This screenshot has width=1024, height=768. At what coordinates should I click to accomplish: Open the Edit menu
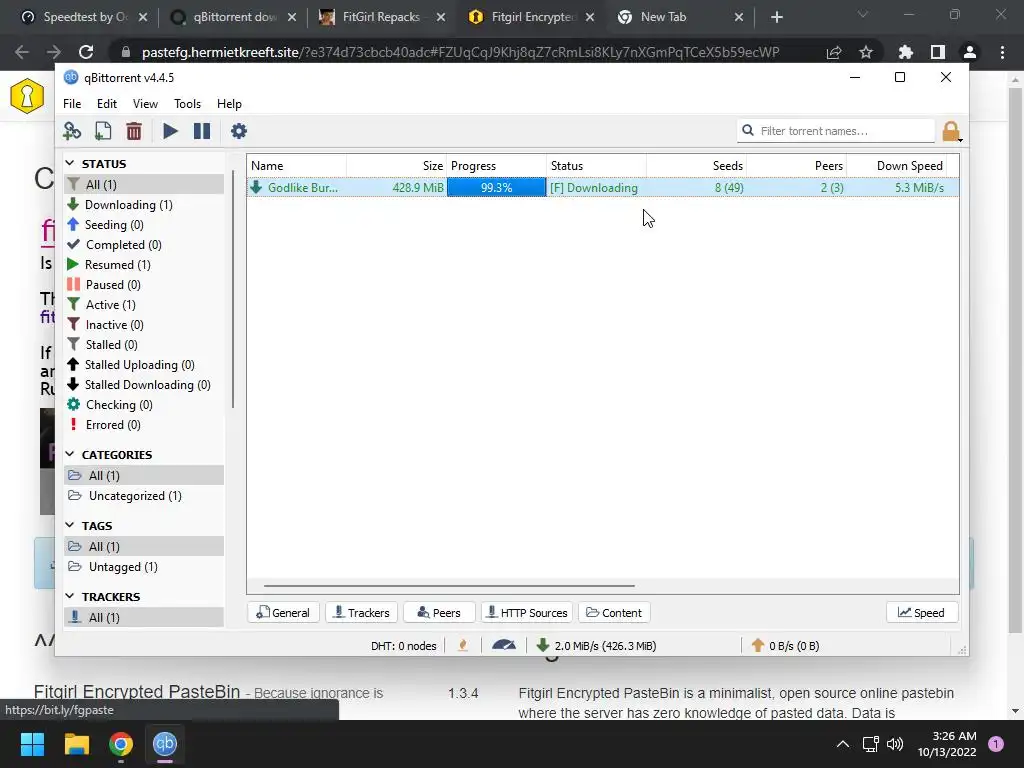(106, 104)
